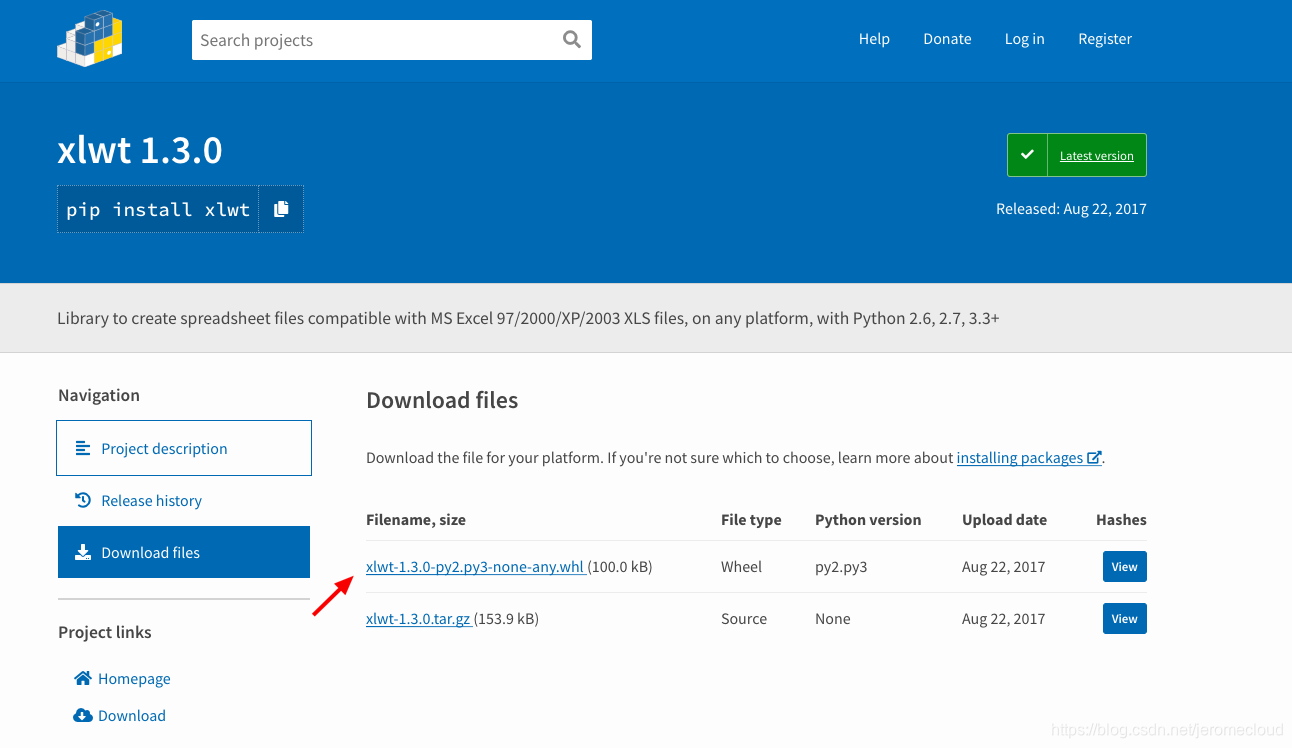Click the Filename, size column header
The height and width of the screenshot is (748, 1292).
416,520
